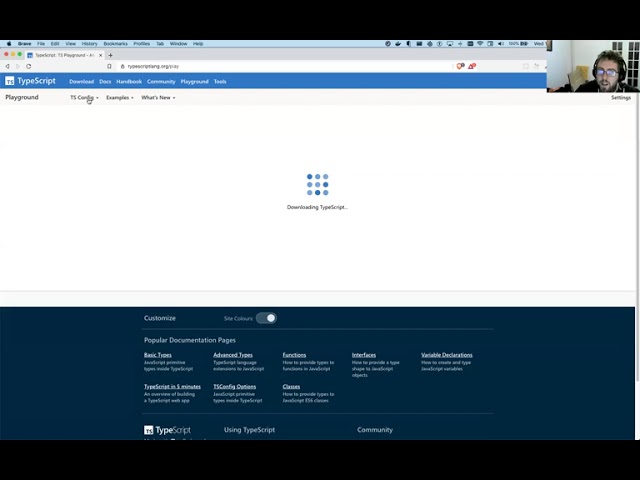Click the address bar URL field
The image size is (640, 480).
pyautogui.click(x=286, y=66)
